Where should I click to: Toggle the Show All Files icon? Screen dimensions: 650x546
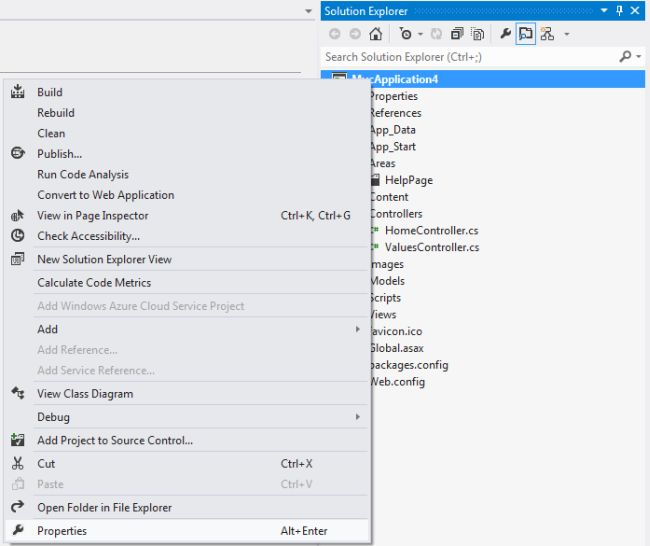pyautogui.click(x=478, y=34)
